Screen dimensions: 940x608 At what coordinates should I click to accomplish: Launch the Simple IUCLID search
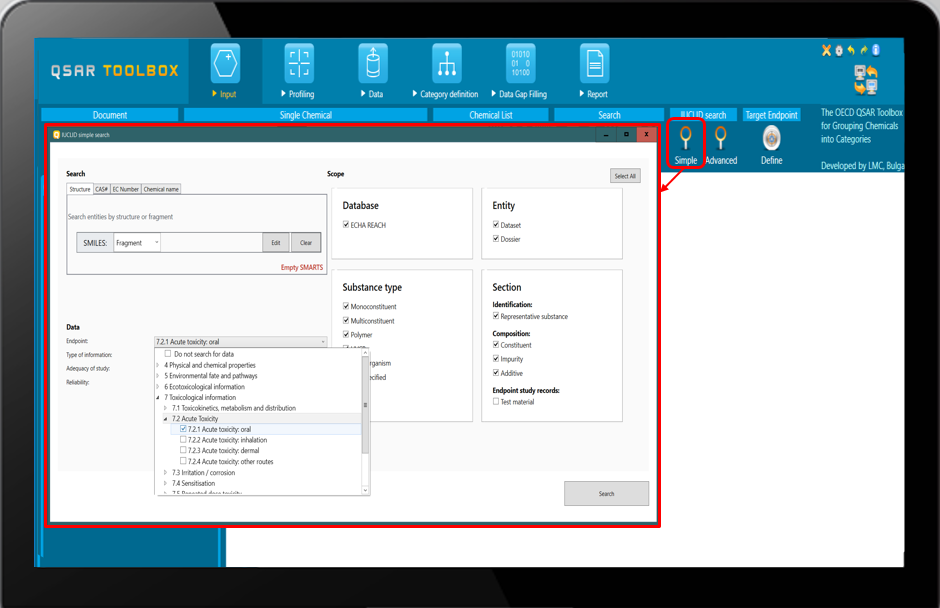tap(686, 145)
